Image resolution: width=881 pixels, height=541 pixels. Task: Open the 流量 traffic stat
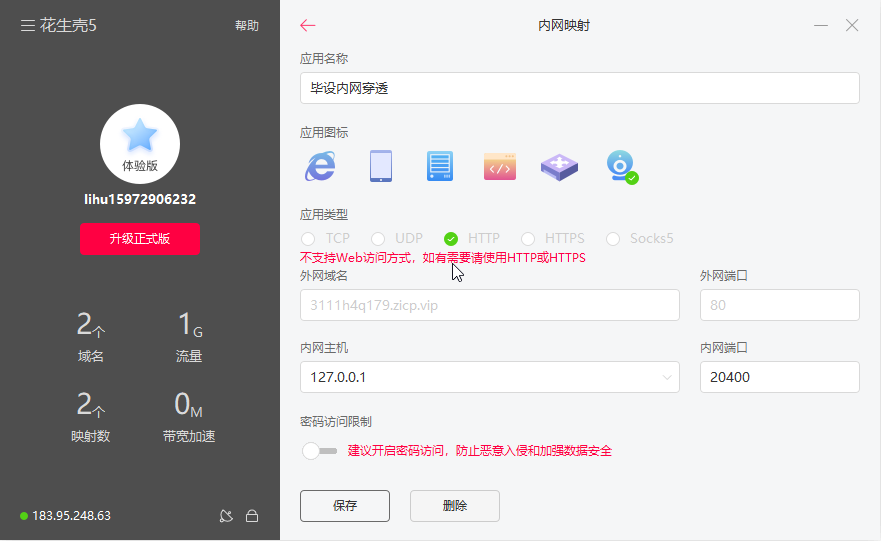[189, 337]
